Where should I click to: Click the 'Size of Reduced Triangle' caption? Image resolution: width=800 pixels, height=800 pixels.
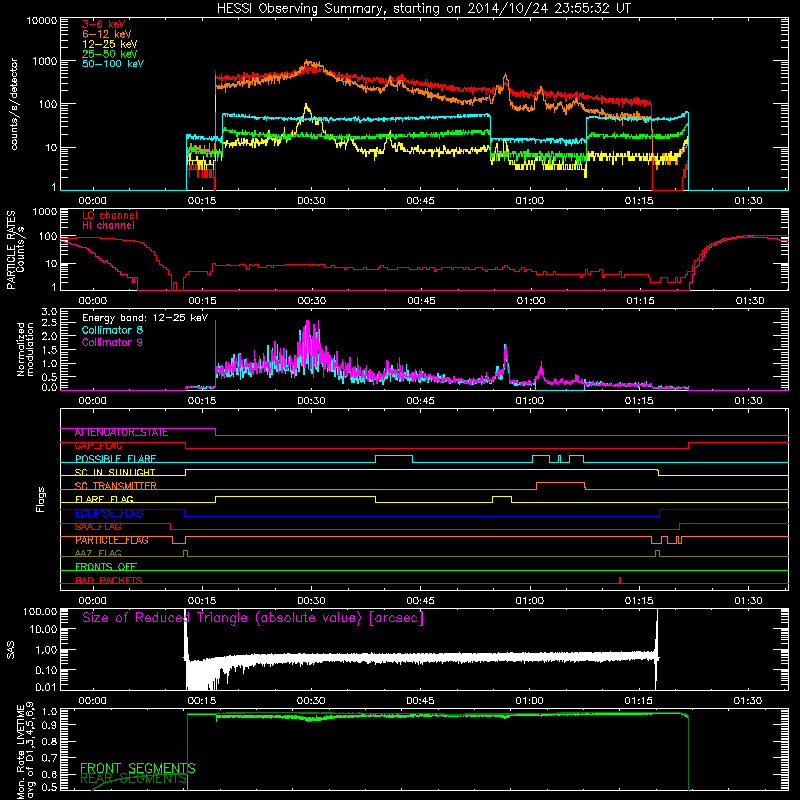coord(253,618)
